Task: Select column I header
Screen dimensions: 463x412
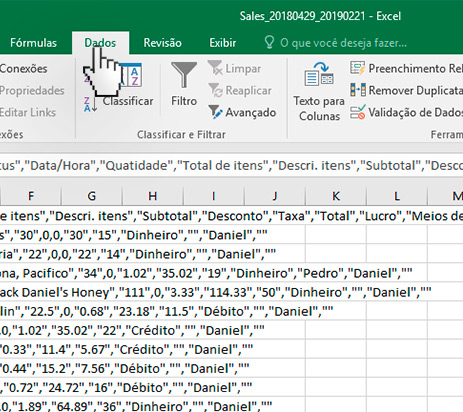Action: 214,196
